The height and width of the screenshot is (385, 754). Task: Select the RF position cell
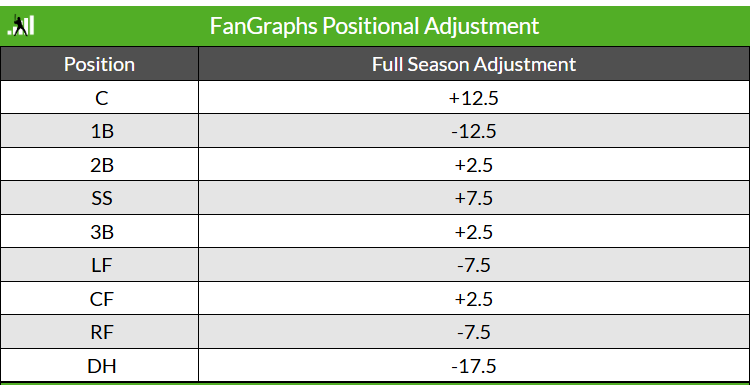100,332
